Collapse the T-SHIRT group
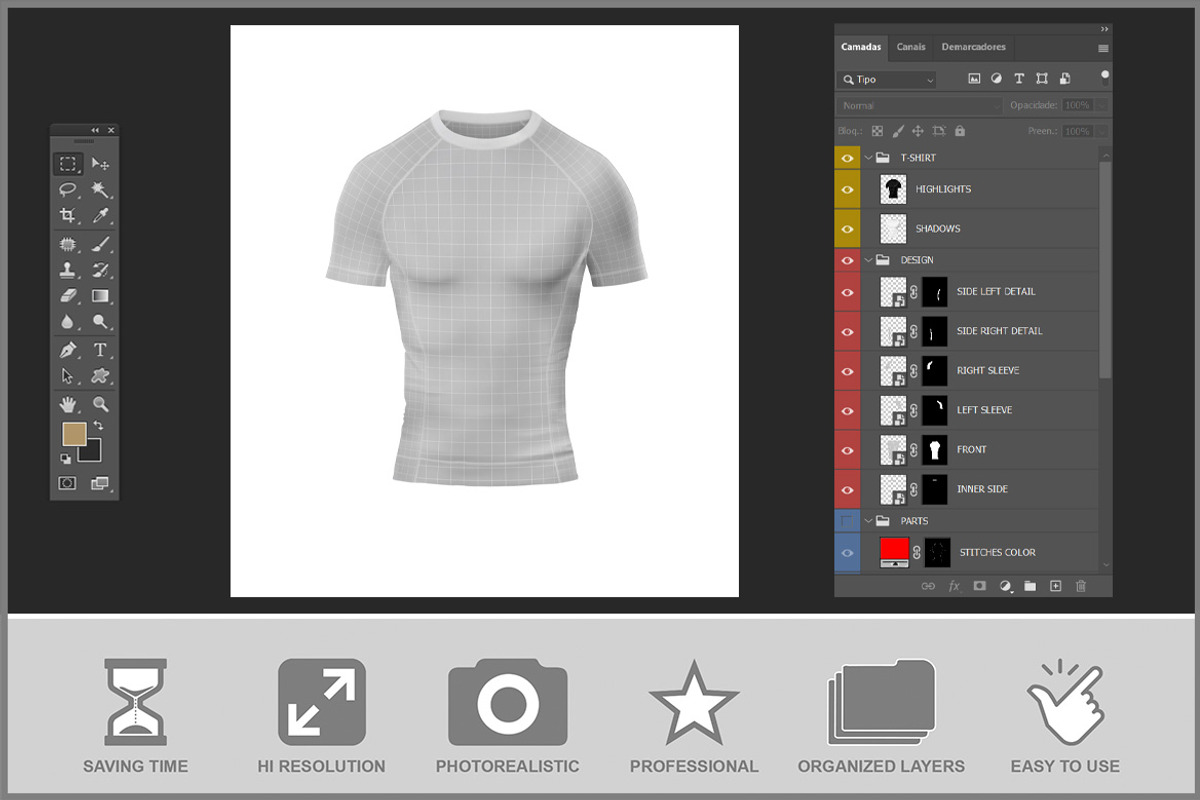1200x800 pixels. pos(868,158)
